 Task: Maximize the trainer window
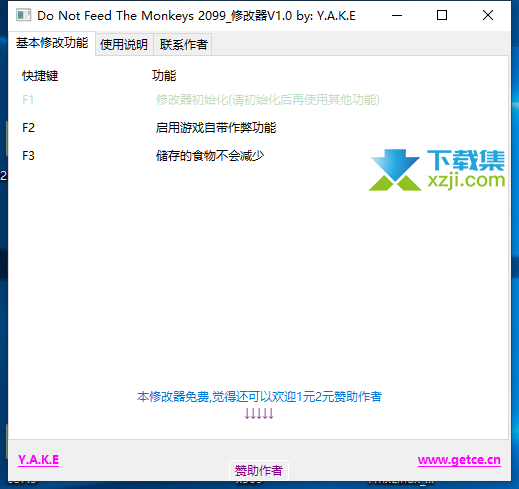point(442,15)
